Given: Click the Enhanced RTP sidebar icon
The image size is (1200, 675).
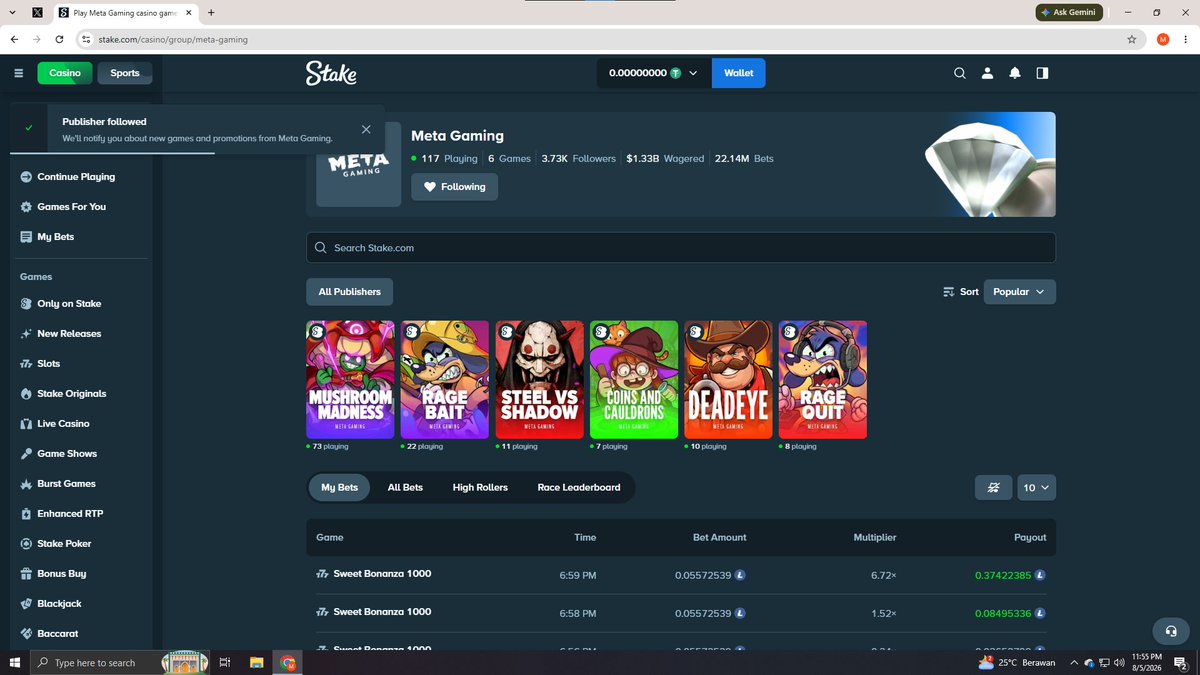Looking at the screenshot, I should [x=27, y=514].
